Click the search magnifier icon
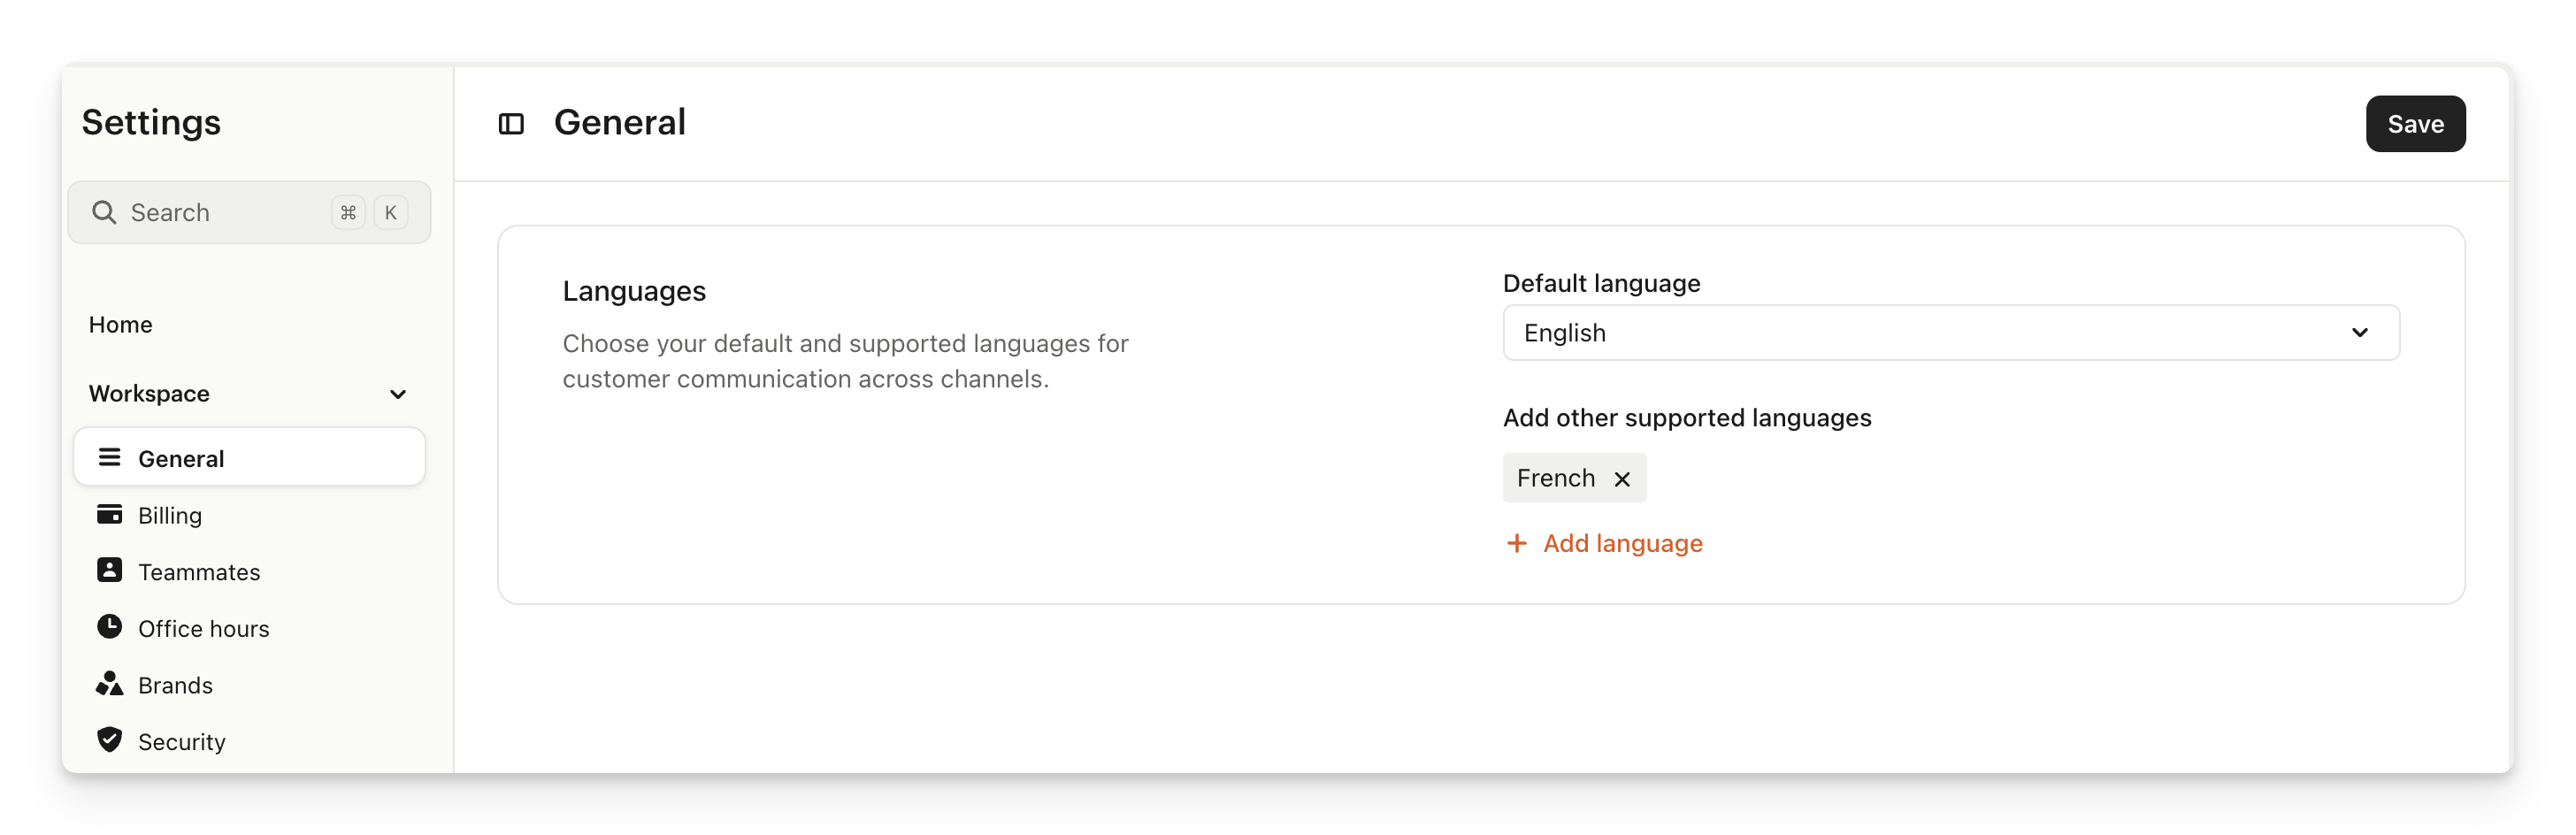The width and height of the screenshot is (2576, 835). click(104, 212)
